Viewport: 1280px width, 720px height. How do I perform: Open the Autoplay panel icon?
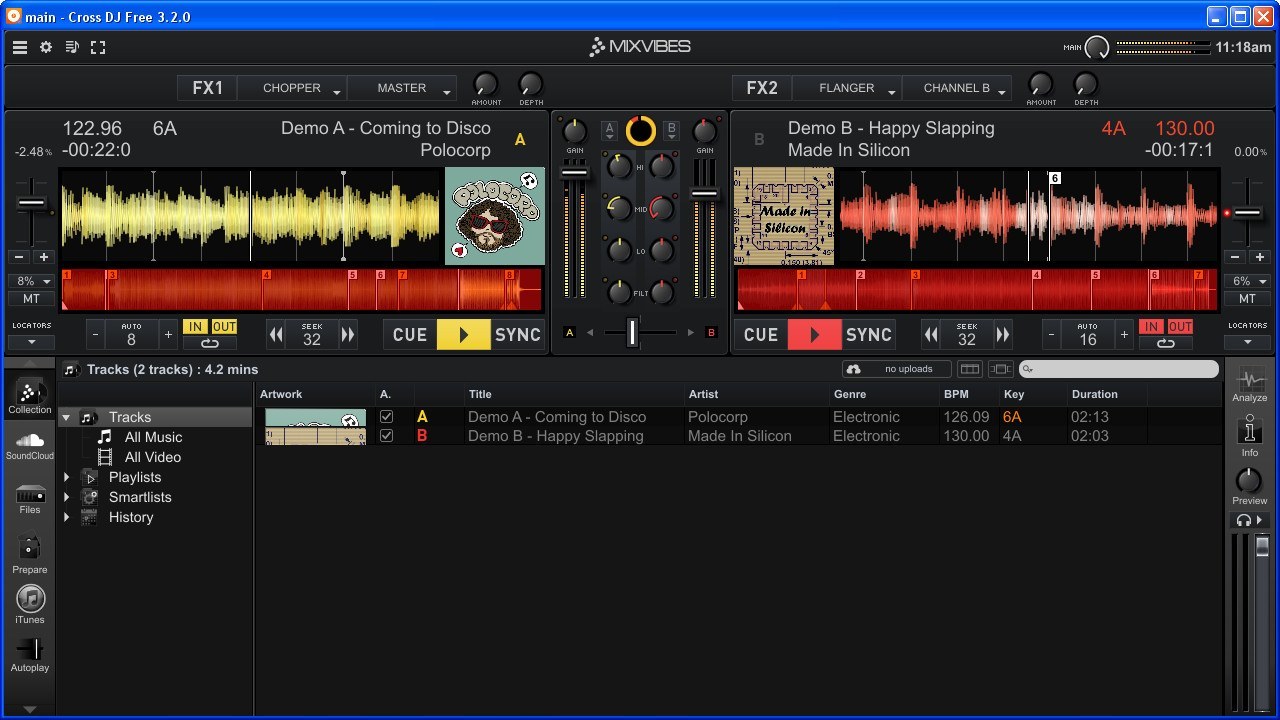(30, 655)
